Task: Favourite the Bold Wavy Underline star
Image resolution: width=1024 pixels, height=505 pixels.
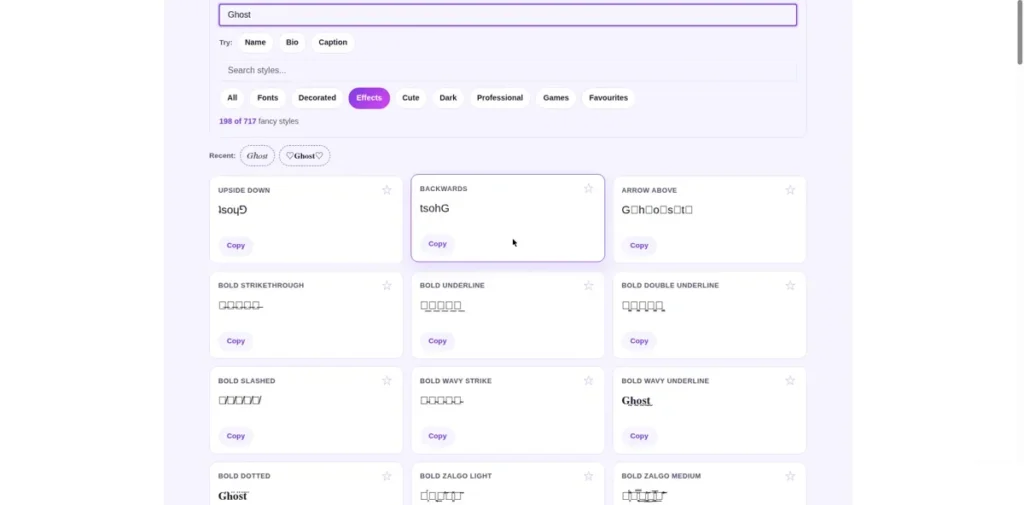Action: [790, 381]
